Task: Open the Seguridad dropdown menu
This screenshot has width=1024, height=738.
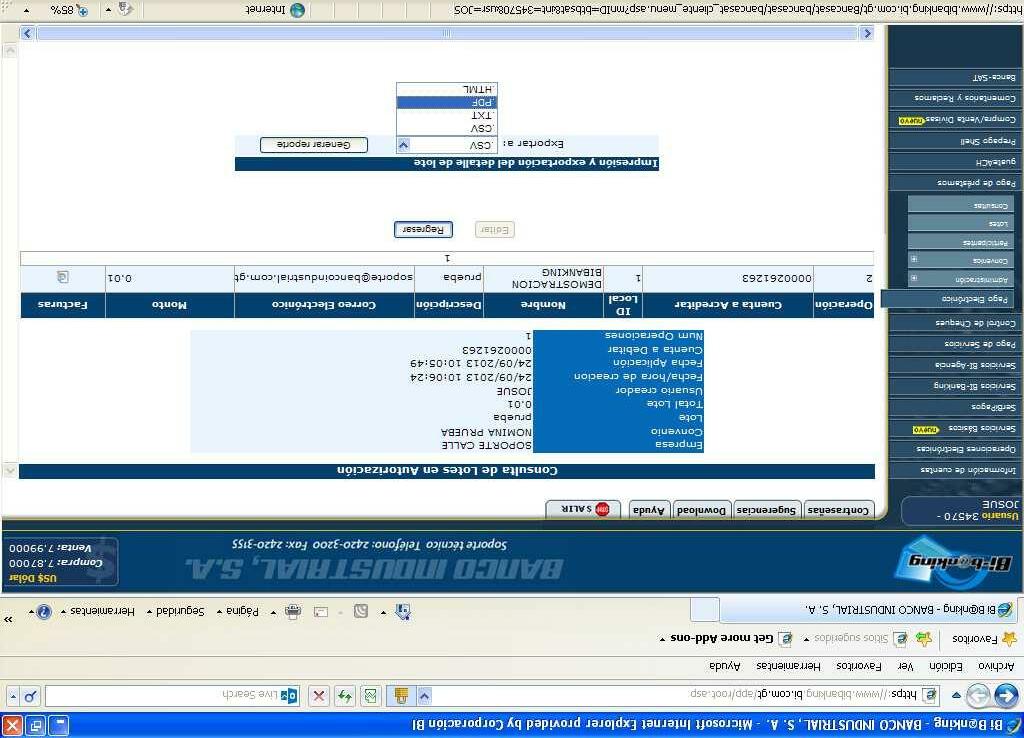Action: tap(176, 611)
